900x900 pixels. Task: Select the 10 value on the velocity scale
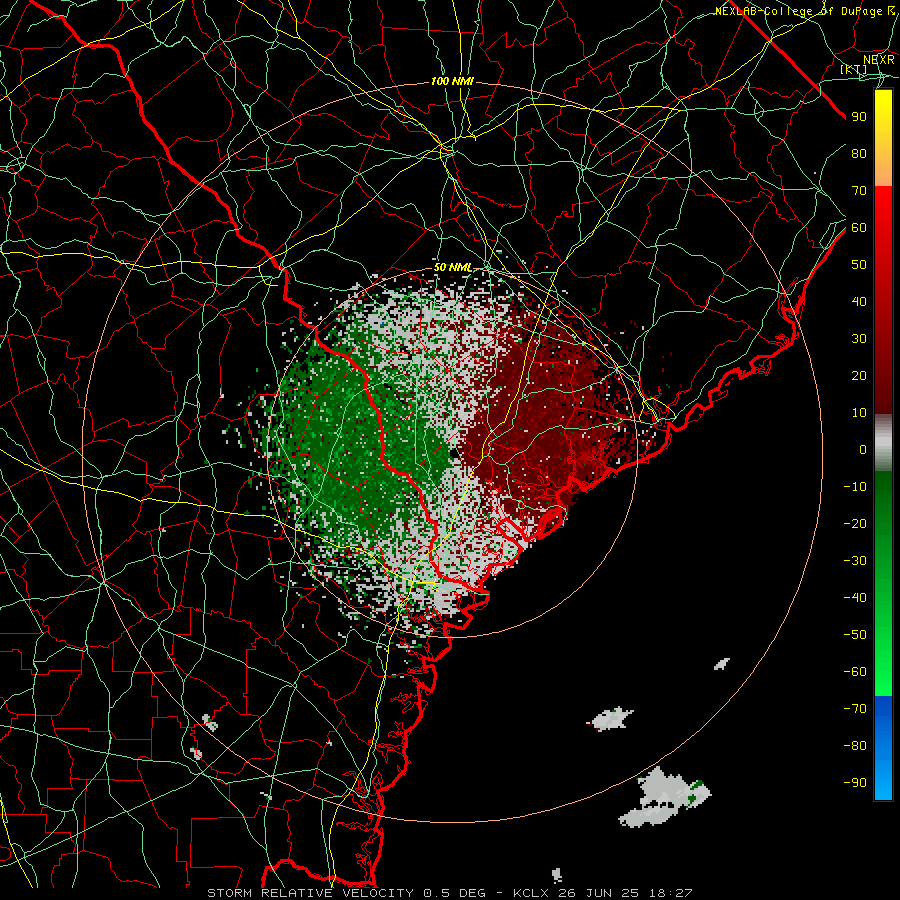click(x=859, y=413)
